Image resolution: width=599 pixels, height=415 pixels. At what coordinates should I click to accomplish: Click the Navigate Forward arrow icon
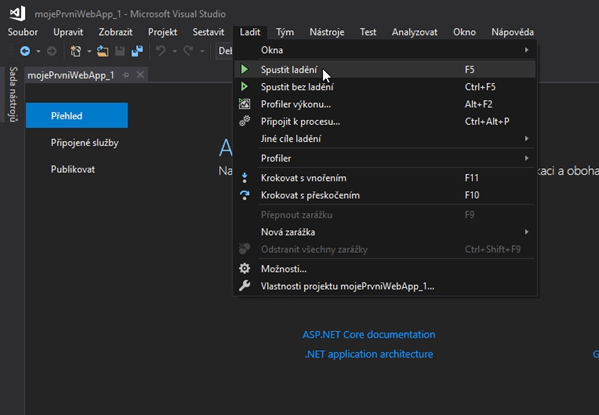tap(52, 51)
